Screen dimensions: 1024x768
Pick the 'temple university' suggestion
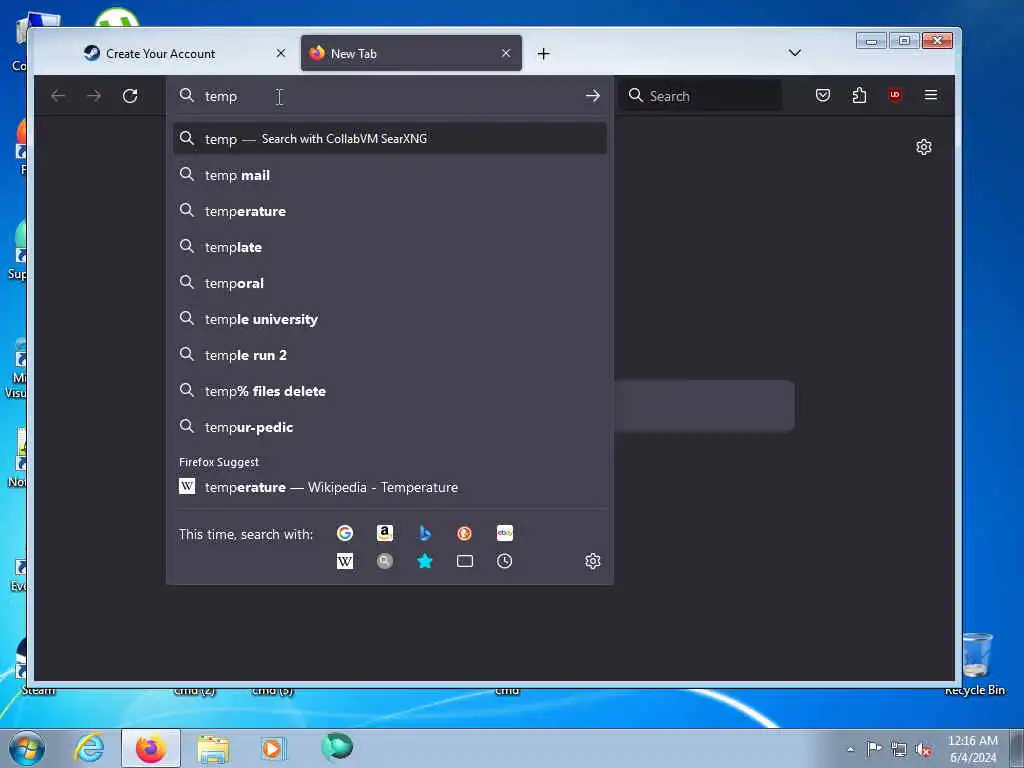pyautogui.click(x=389, y=319)
